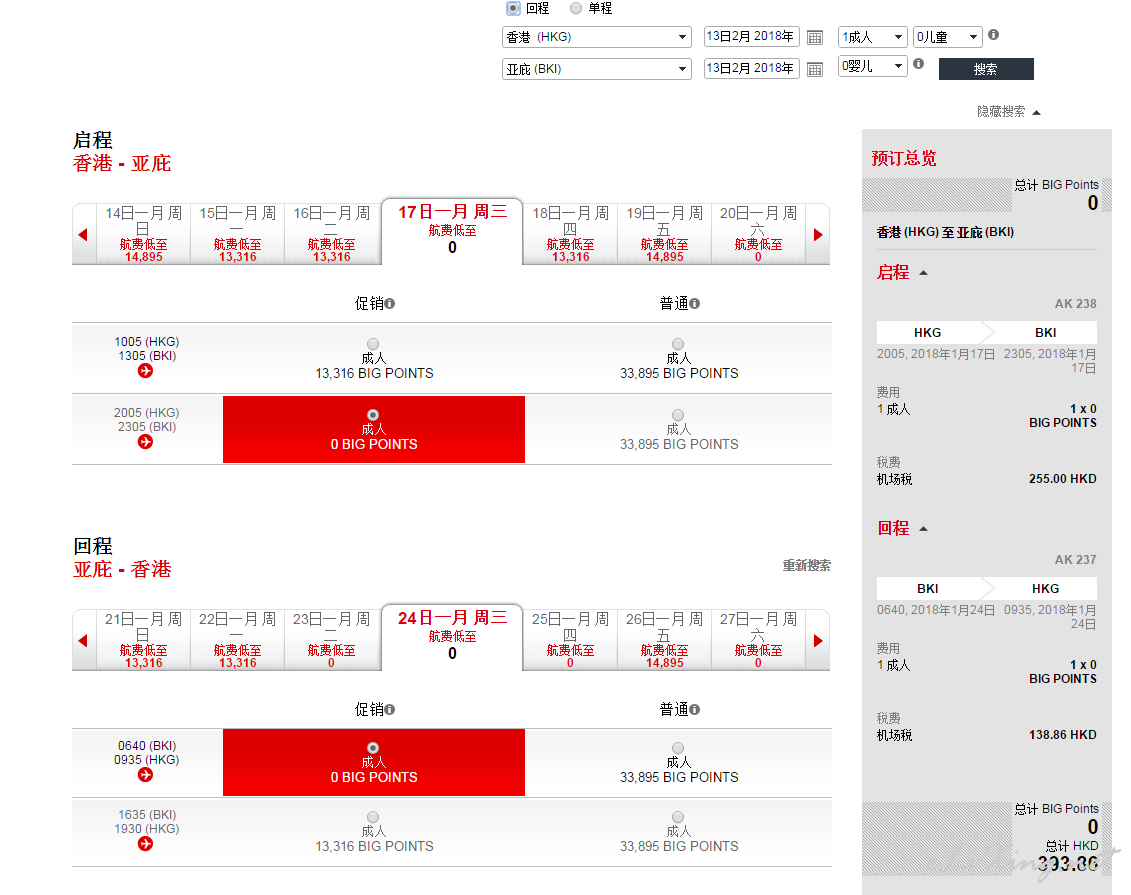Show previous dates in departure date strip
The width and height of the screenshot is (1131, 895).
pyautogui.click(x=83, y=234)
